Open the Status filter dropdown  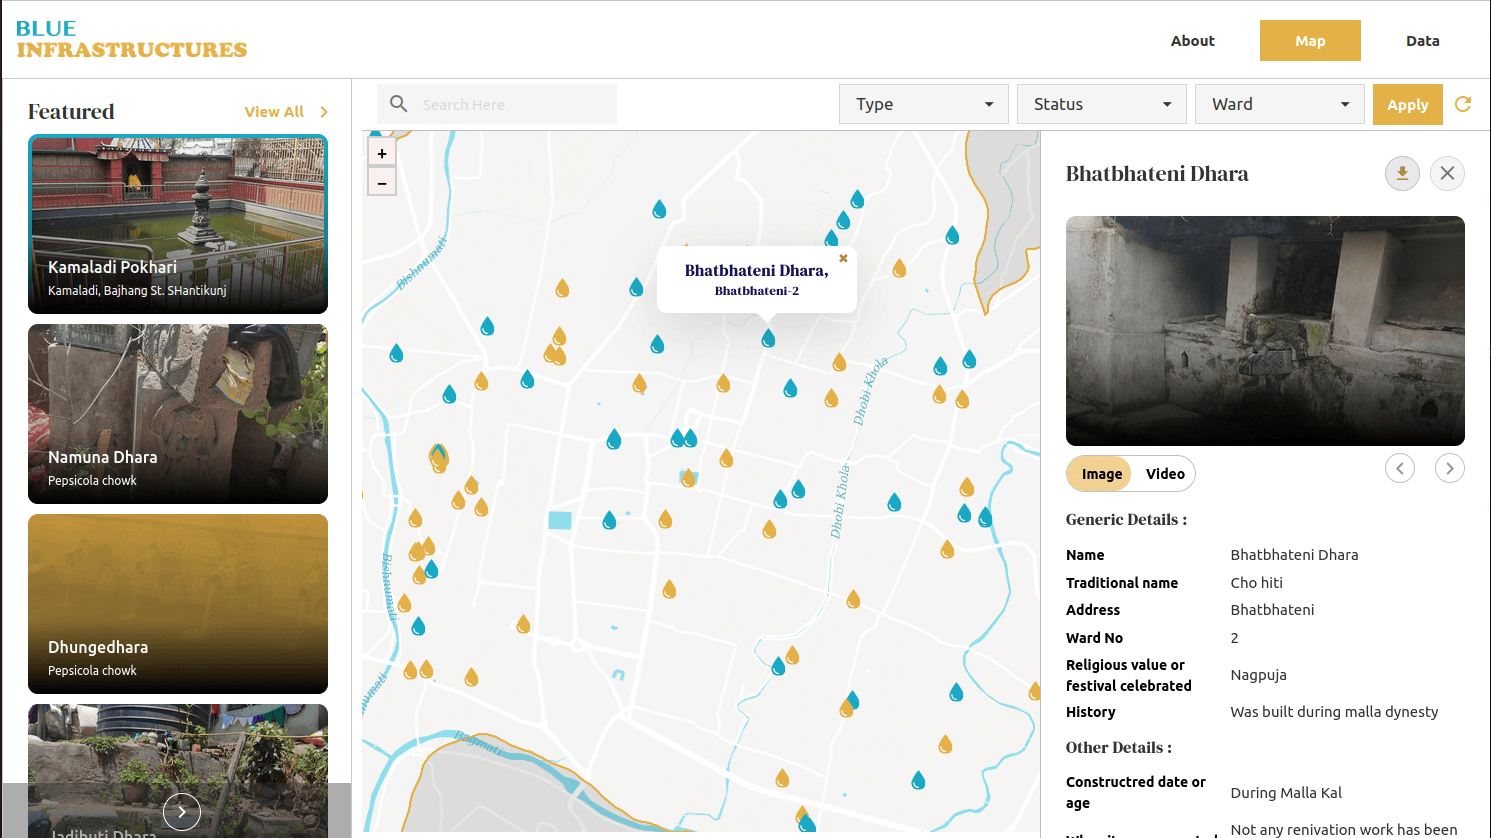pos(1102,104)
